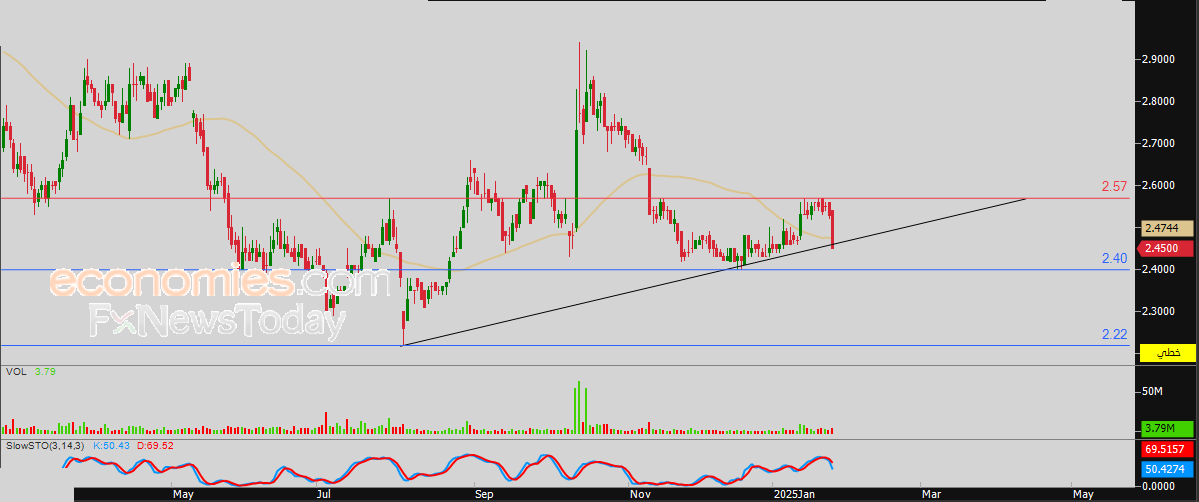1199x502 pixels.
Task: Click the K:50.43 stochastic value
Action: click(112, 445)
